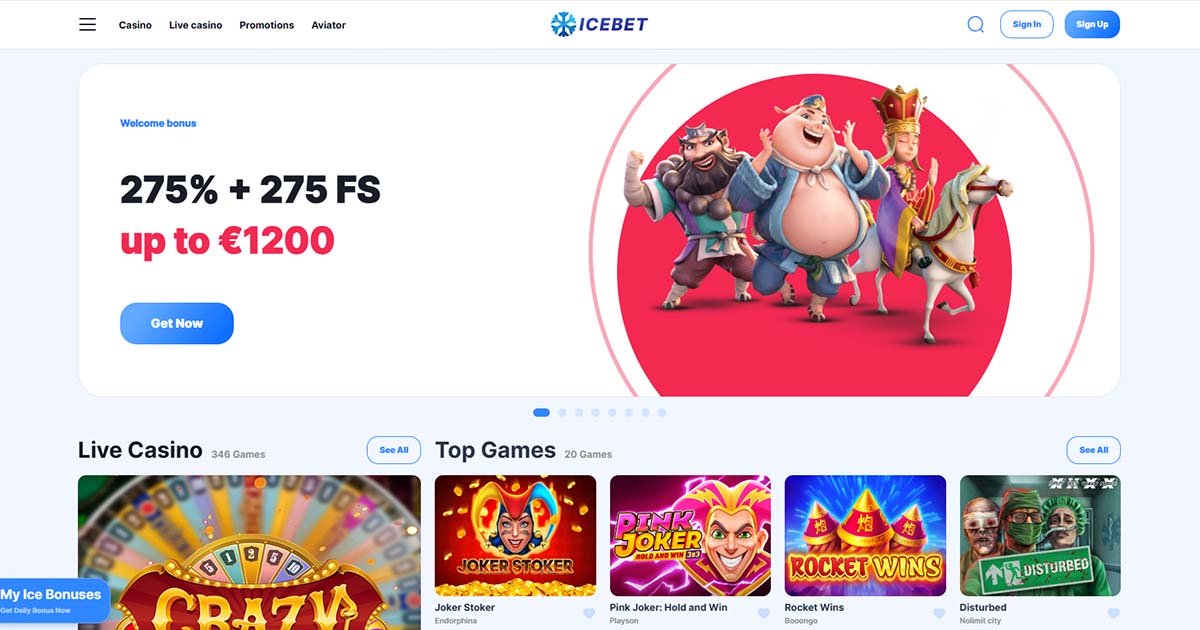Click the ICEBET snowflake logo
The height and width of the screenshot is (630, 1200).
pyautogui.click(x=599, y=24)
